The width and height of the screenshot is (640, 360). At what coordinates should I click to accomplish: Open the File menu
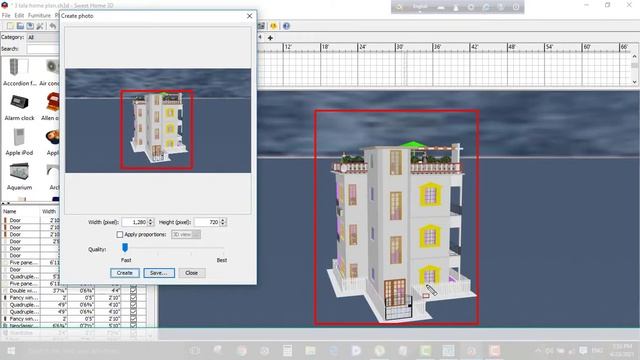click(6, 15)
